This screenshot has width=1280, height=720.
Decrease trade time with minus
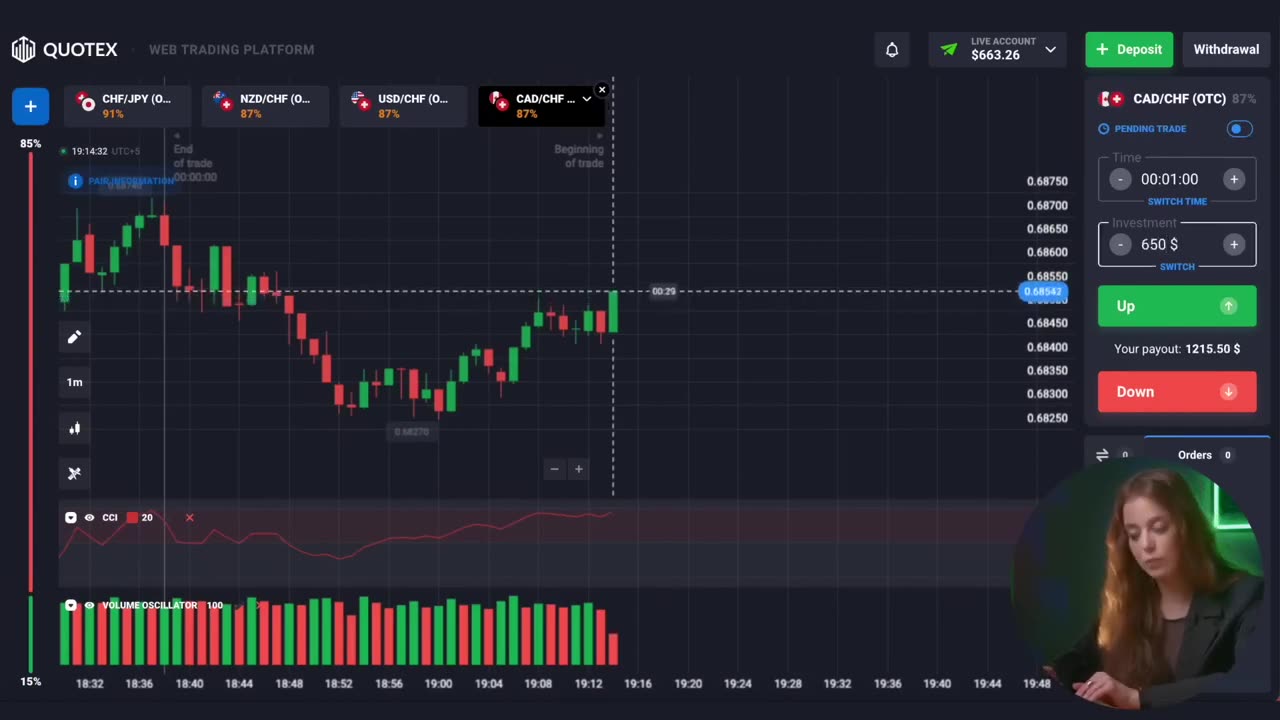1120,179
